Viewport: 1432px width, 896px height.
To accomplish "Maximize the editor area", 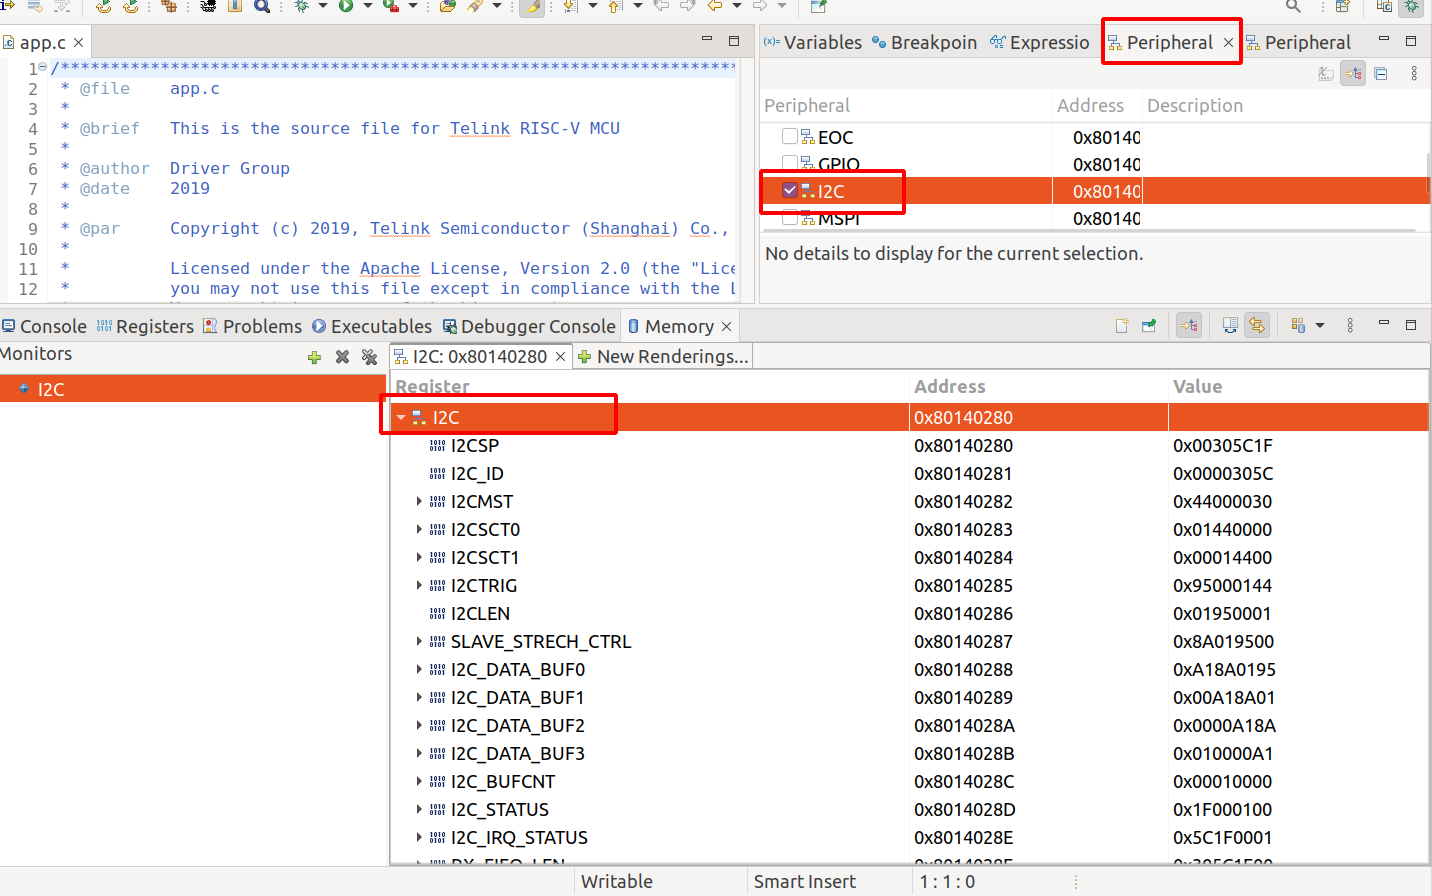I will tap(734, 41).
